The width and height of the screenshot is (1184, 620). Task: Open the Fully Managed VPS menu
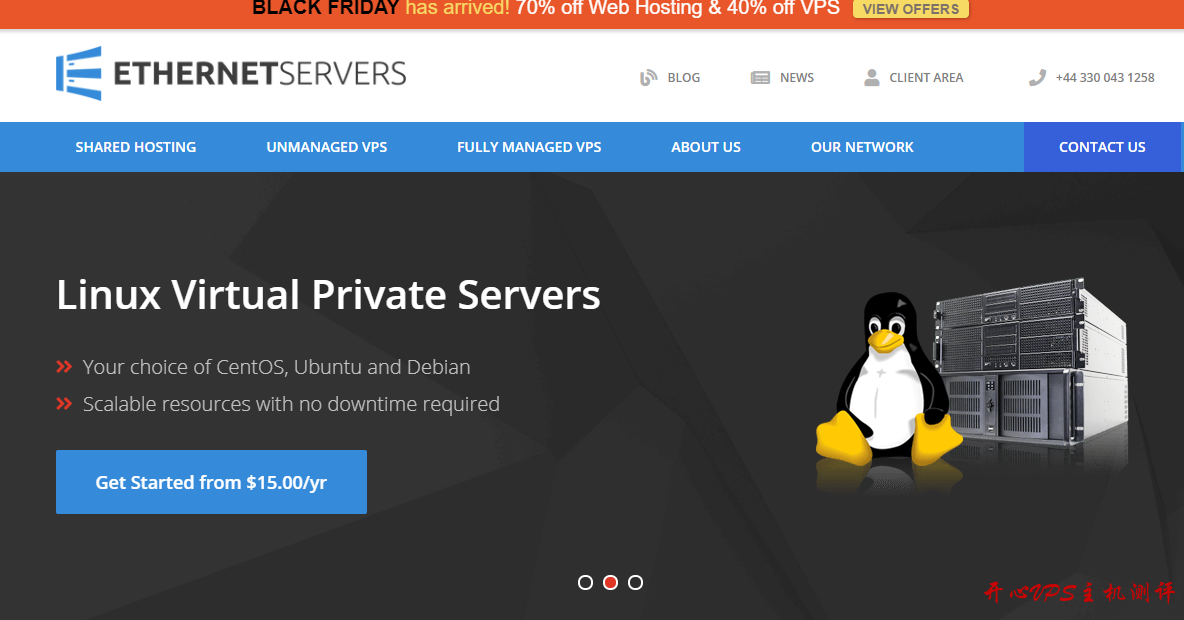pyautogui.click(x=529, y=147)
